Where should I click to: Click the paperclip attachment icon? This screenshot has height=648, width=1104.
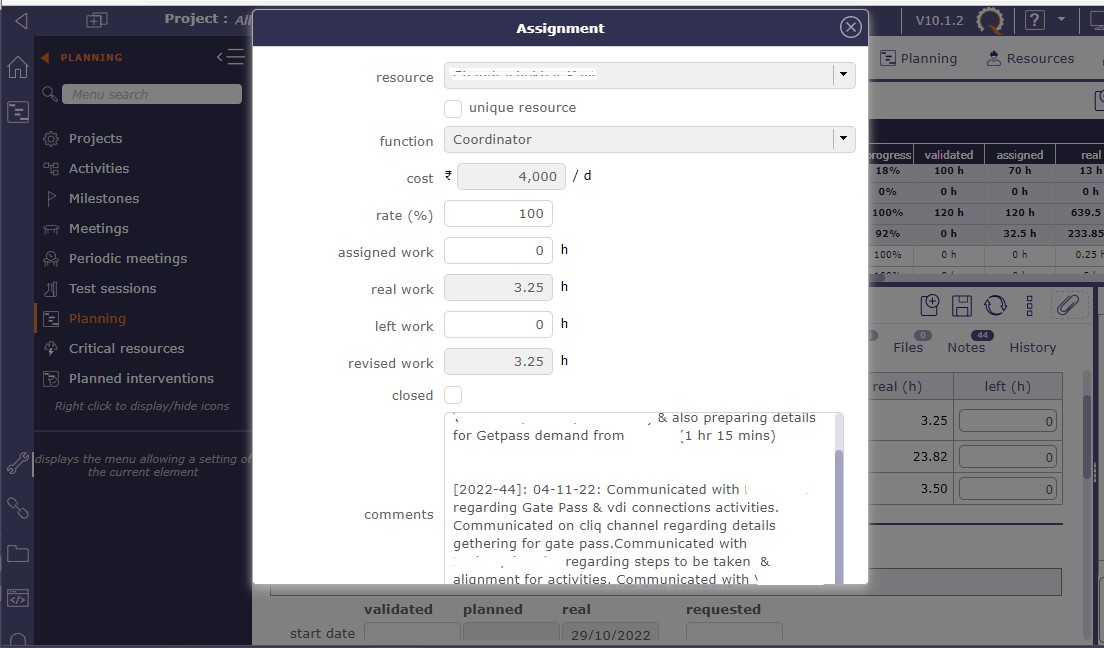click(x=1067, y=305)
